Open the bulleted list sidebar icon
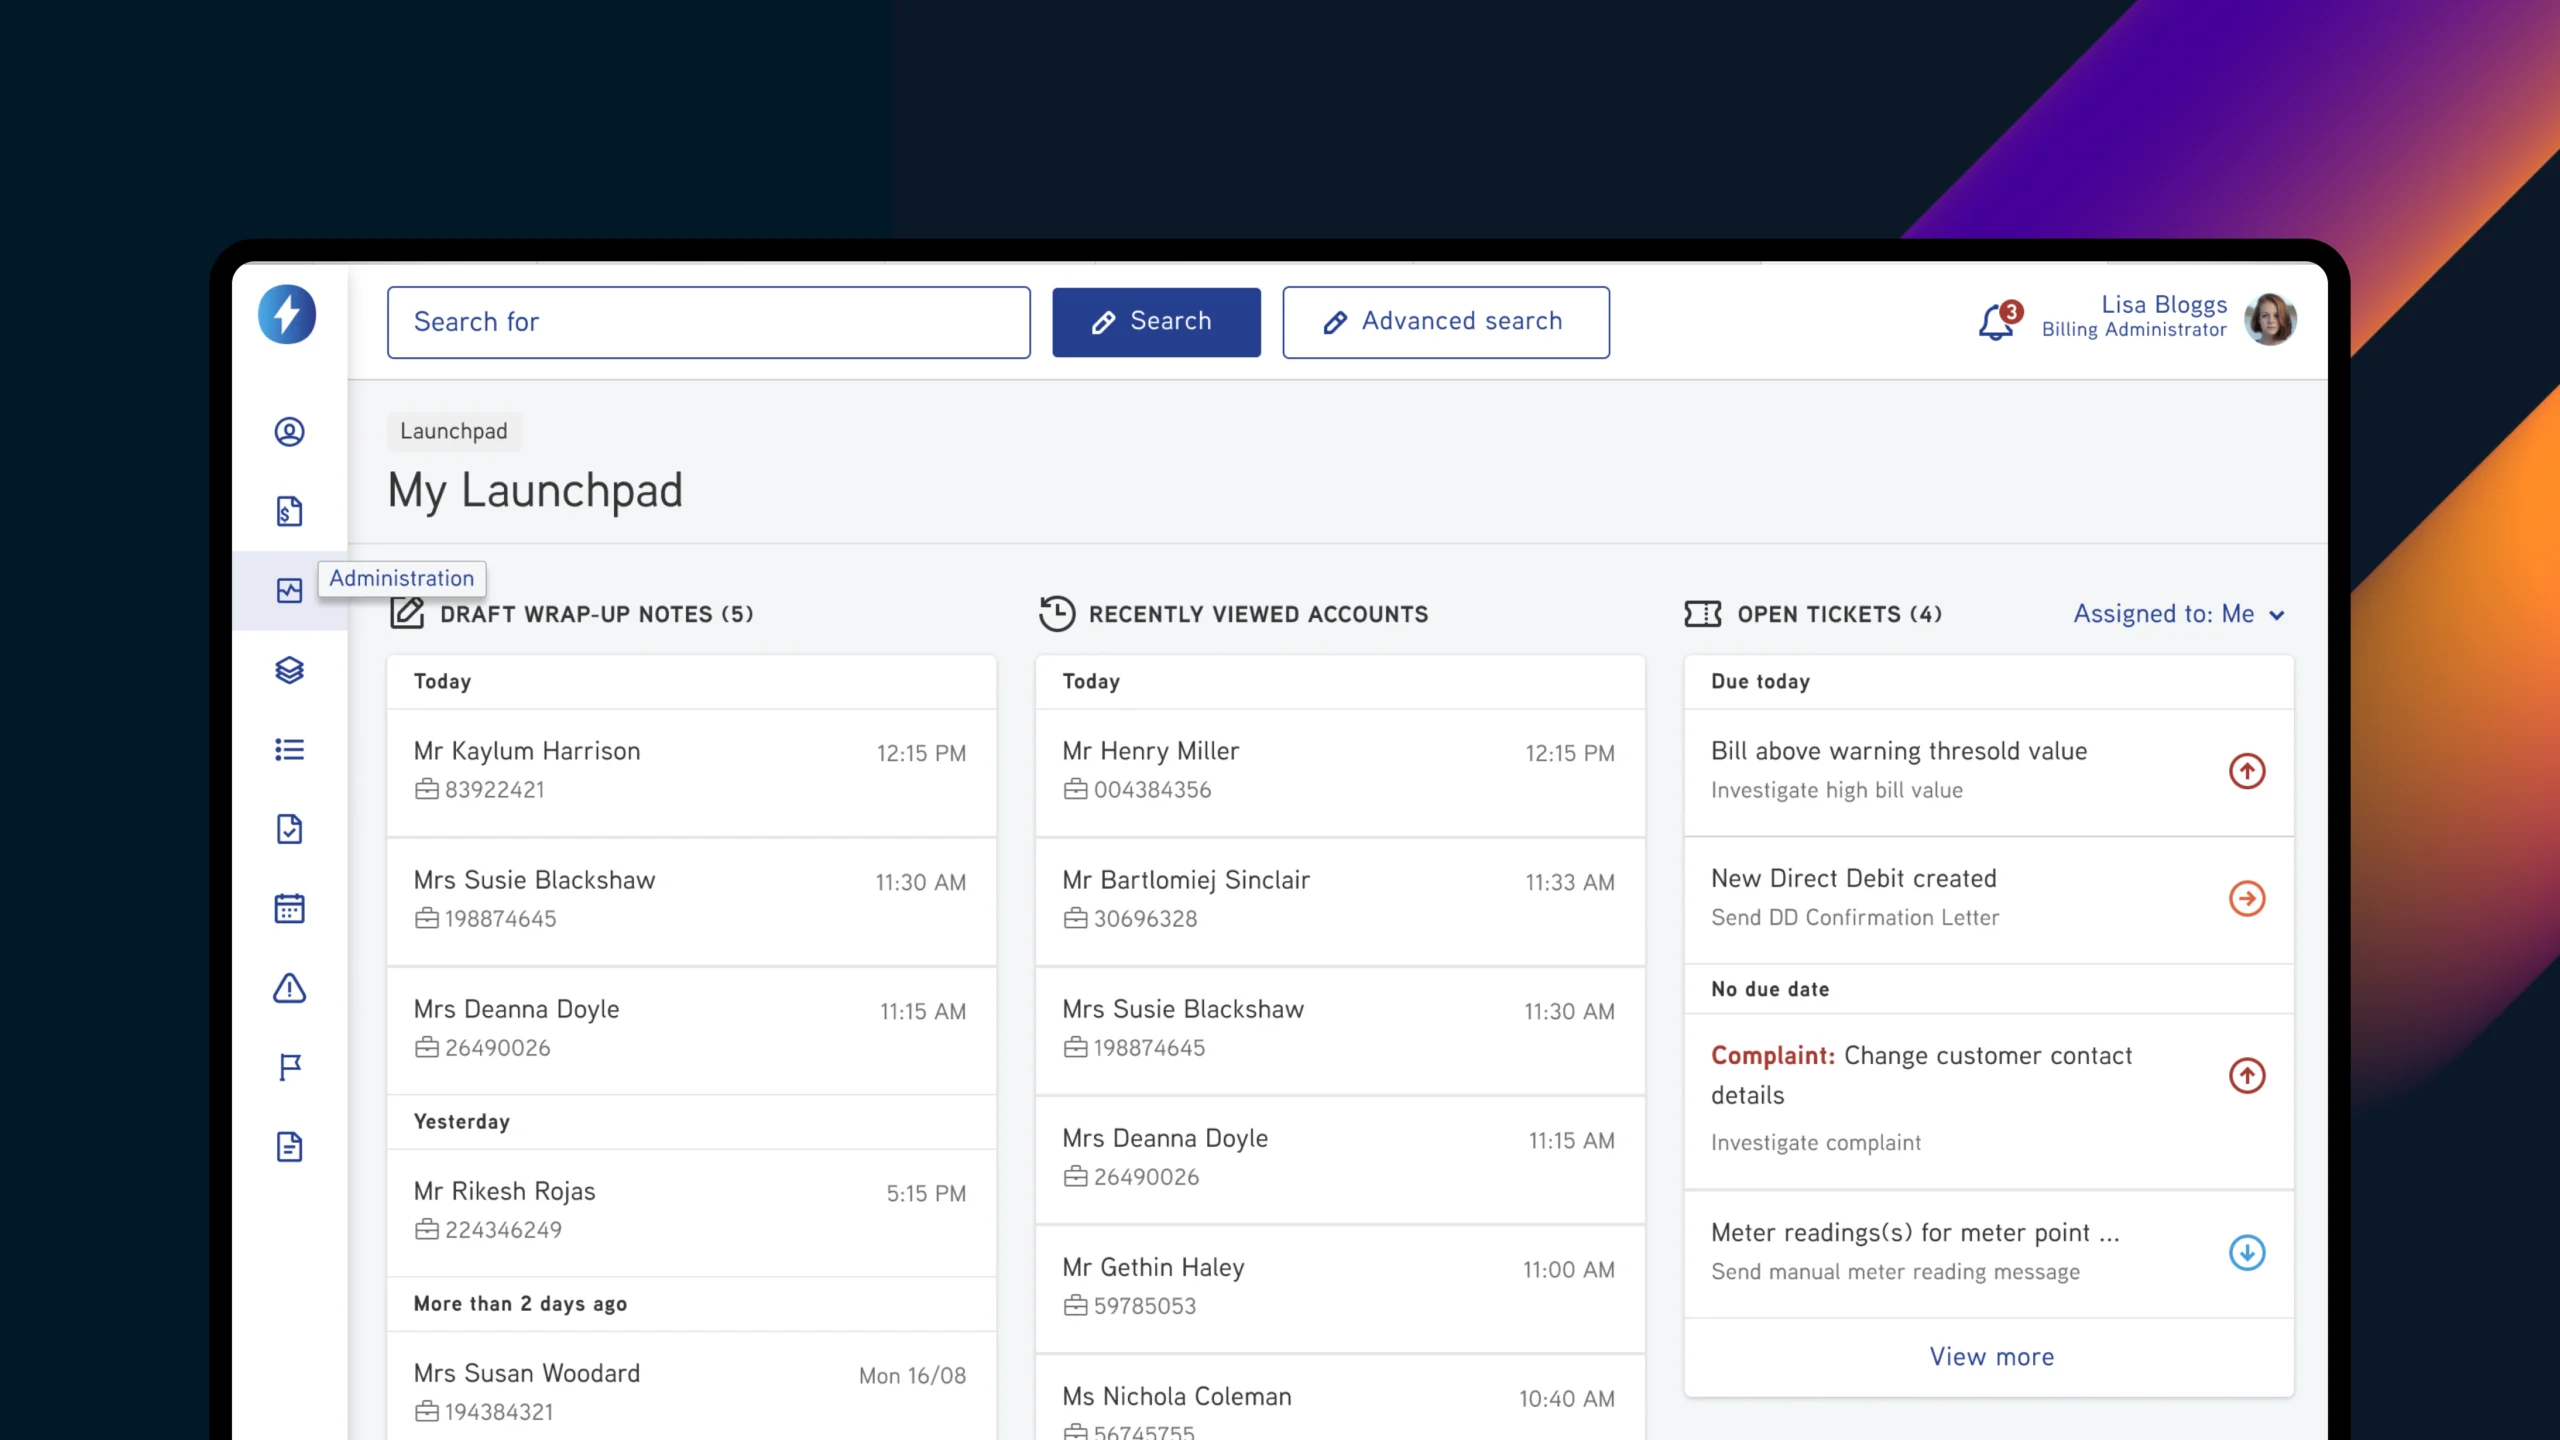Screen dimensions: 2560x1440 [x=289, y=750]
